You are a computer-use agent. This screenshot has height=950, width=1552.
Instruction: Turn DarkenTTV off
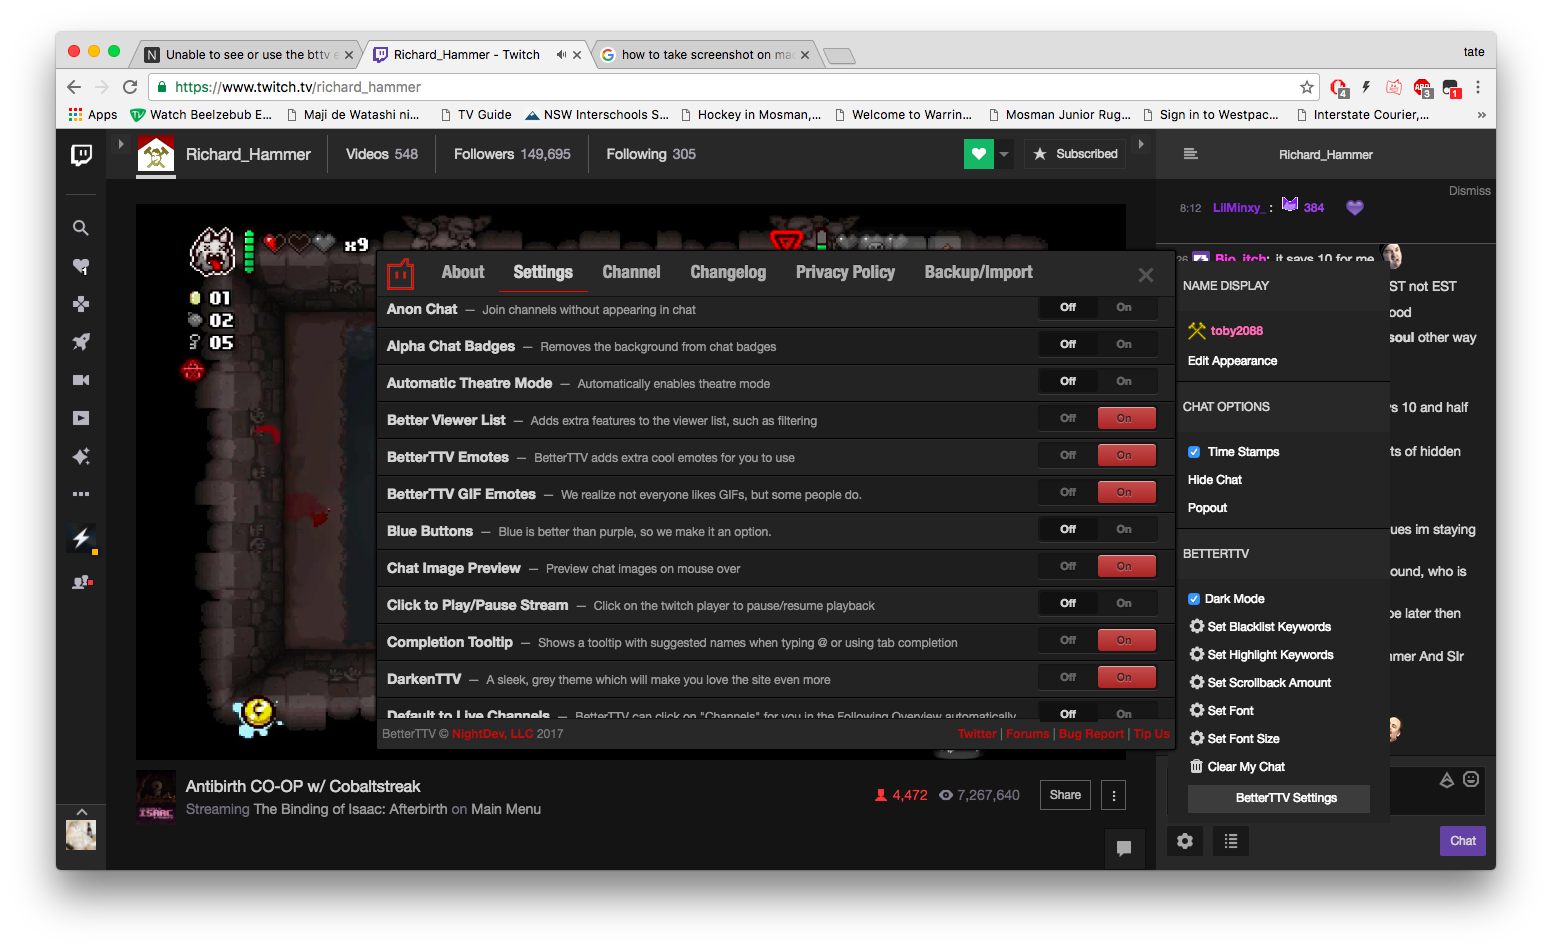[1068, 678]
